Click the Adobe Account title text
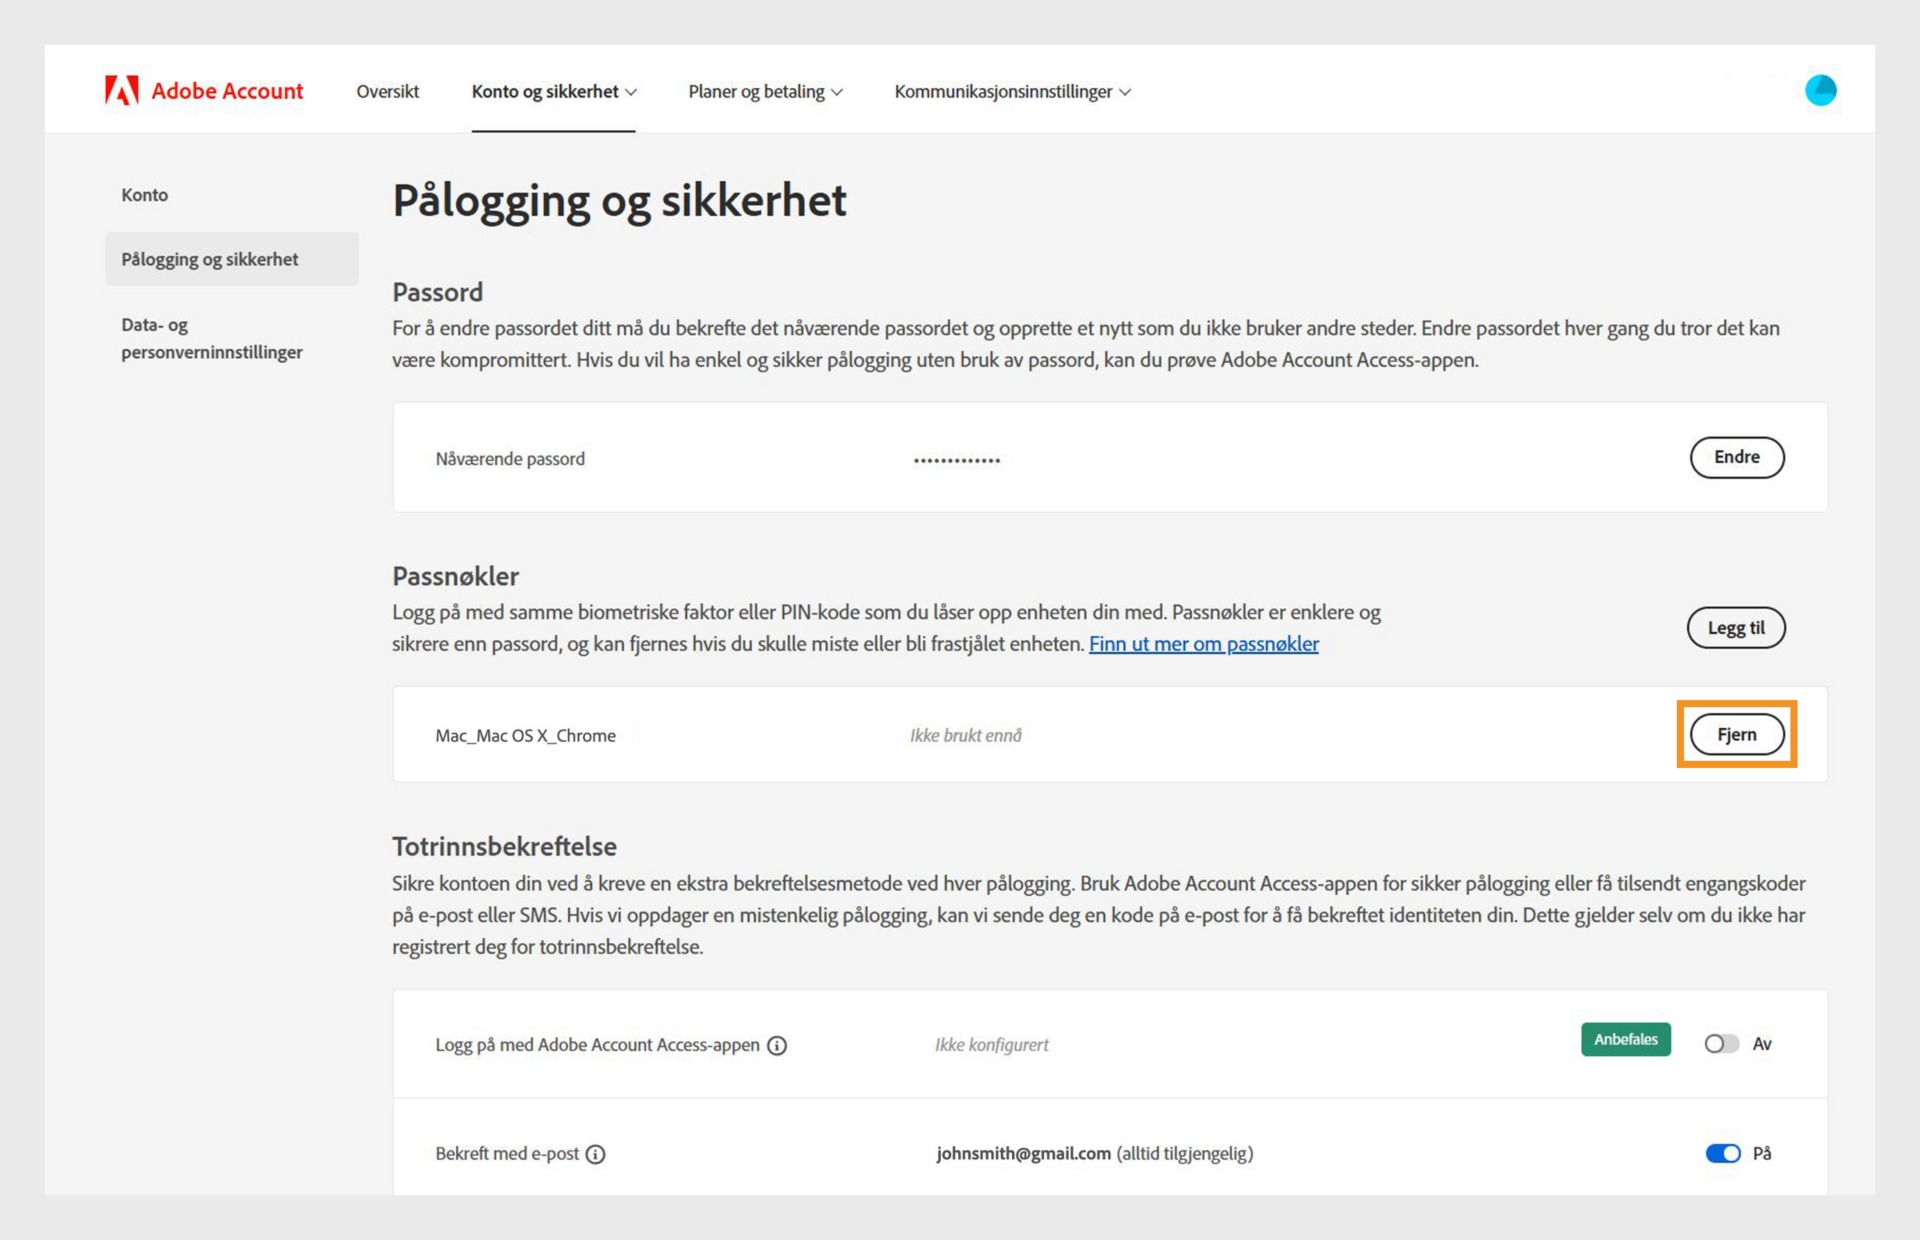This screenshot has height=1240, width=1920. point(227,91)
